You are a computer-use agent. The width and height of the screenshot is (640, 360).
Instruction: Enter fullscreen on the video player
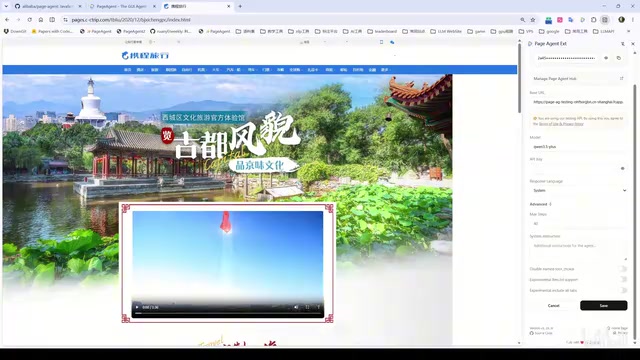pyautogui.click(x=307, y=307)
